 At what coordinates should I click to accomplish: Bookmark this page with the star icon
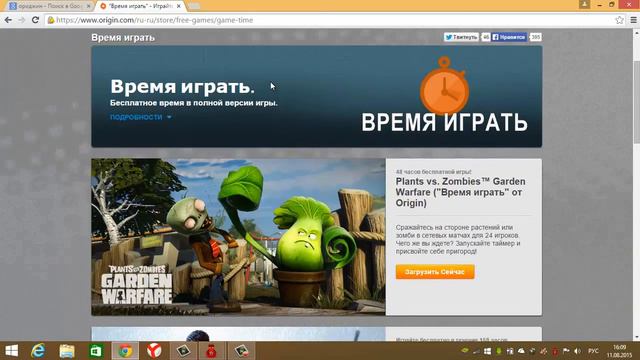pos(619,20)
